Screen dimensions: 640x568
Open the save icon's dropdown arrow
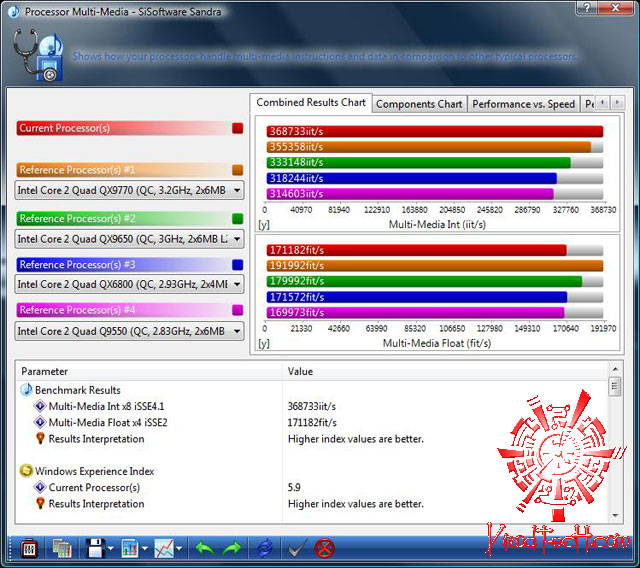click(111, 549)
